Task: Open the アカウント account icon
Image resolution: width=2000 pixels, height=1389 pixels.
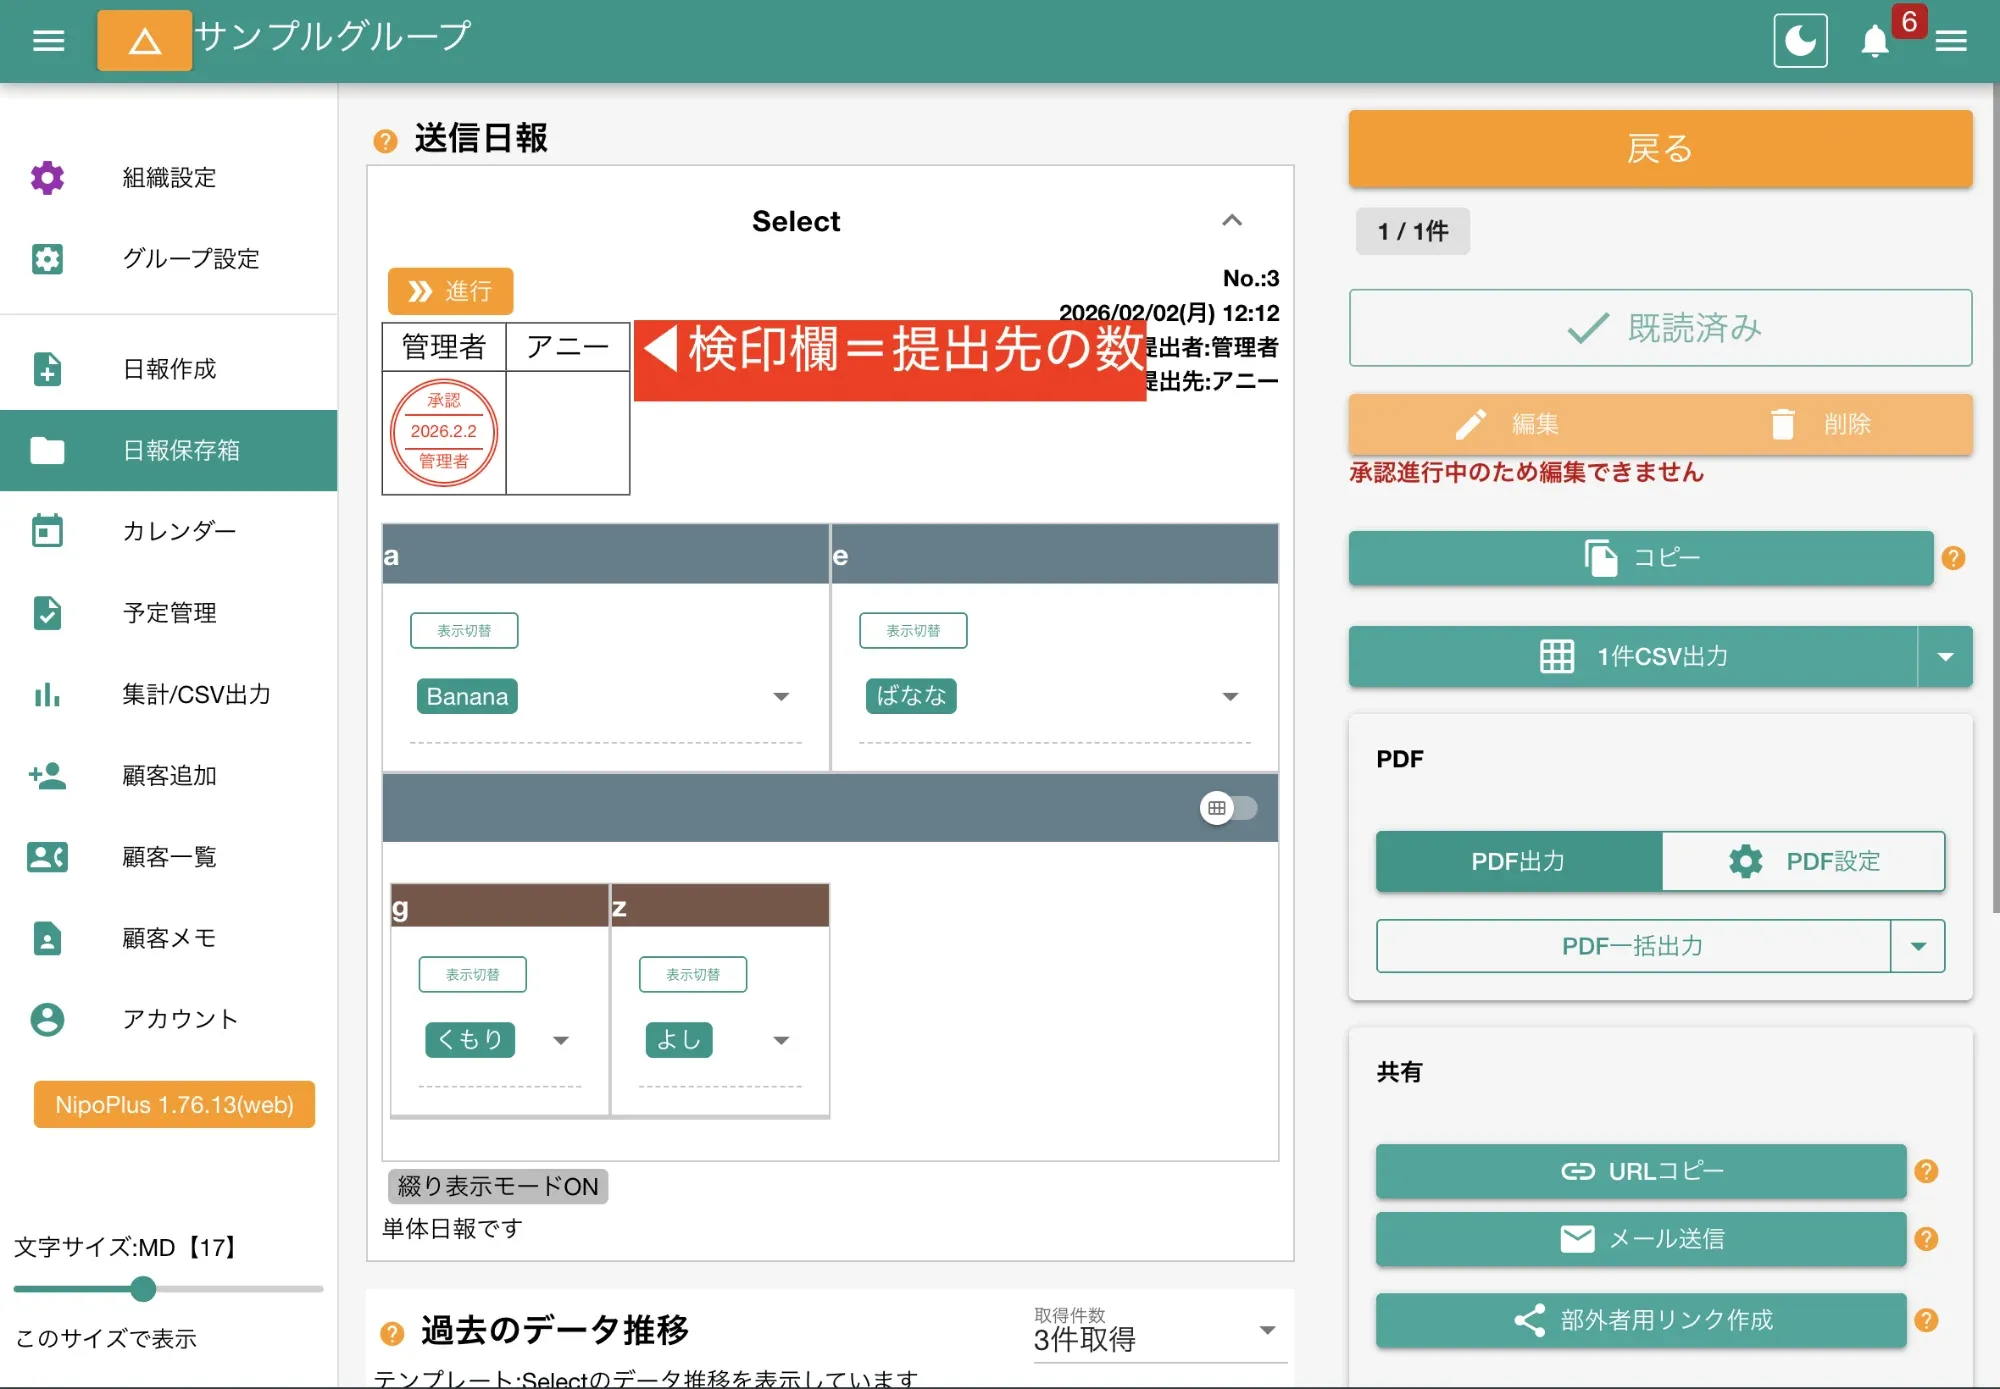Action: point(47,1019)
